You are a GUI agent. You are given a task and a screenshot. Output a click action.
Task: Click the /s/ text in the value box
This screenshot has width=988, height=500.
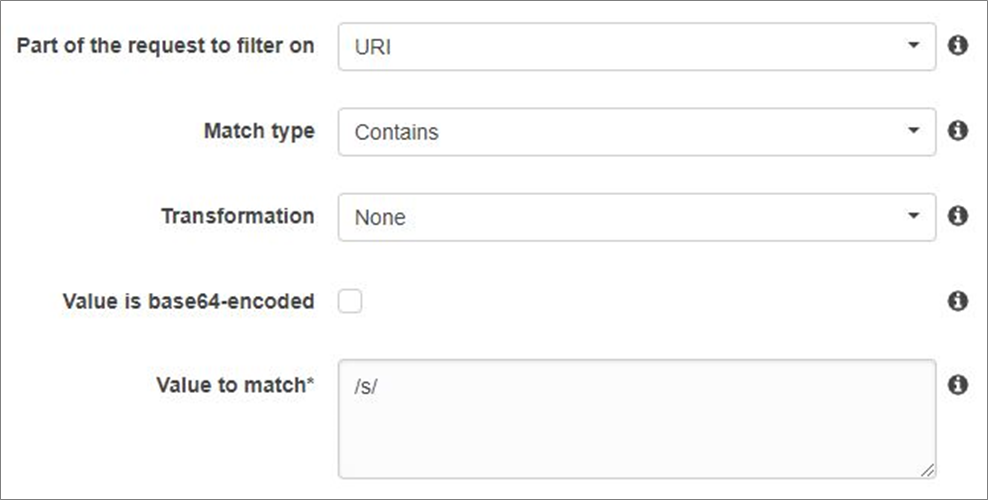click(x=366, y=387)
